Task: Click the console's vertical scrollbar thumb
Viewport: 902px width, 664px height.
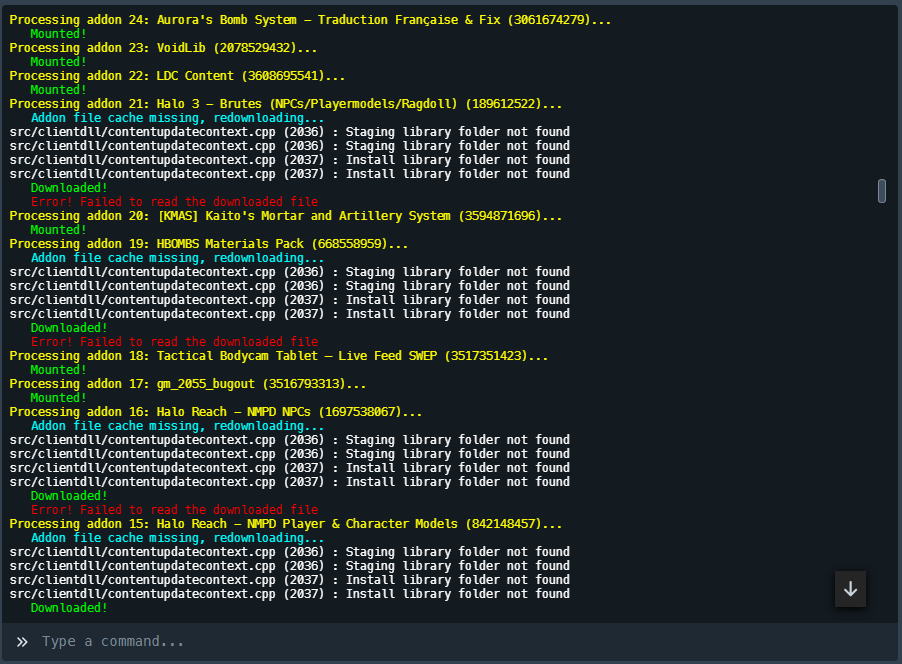Action: coord(881,191)
